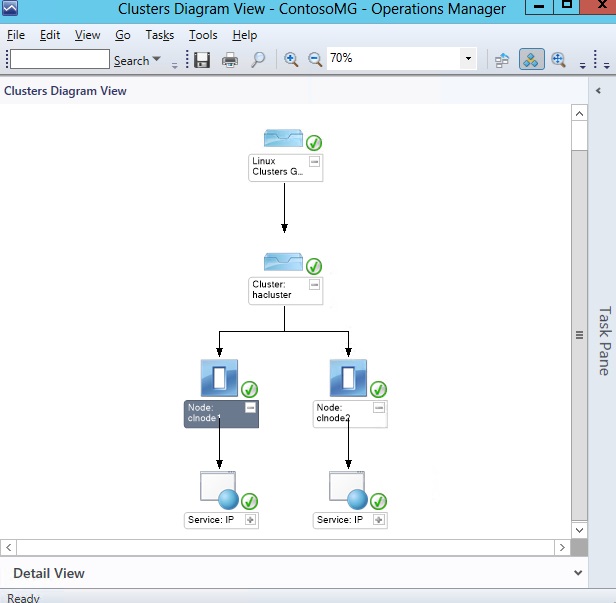Open the zoom percentage dropdown
This screenshot has height=603, width=616.
(x=468, y=60)
